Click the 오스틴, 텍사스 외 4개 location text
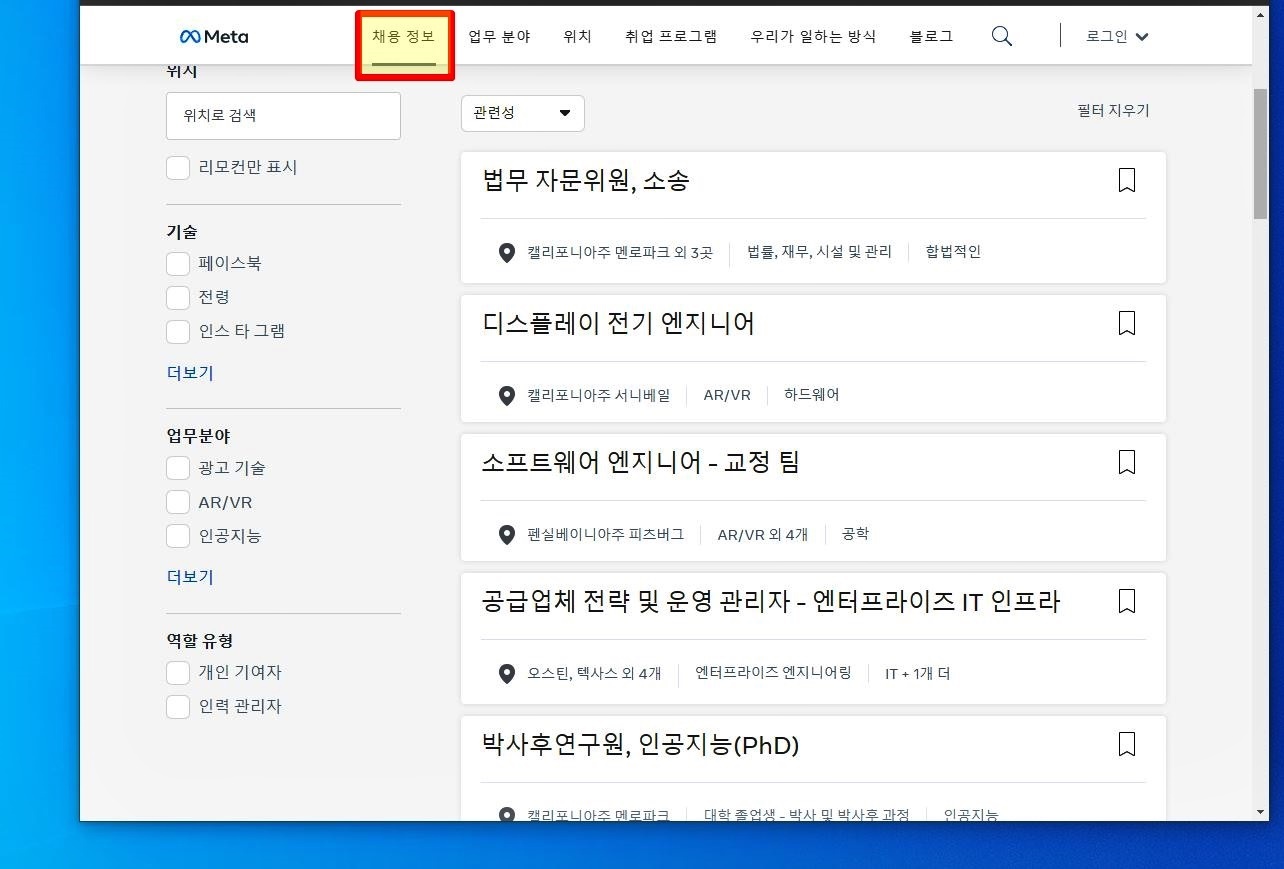Image resolution: width=1284 pixels, height=869 pixels. click(594, 674)
